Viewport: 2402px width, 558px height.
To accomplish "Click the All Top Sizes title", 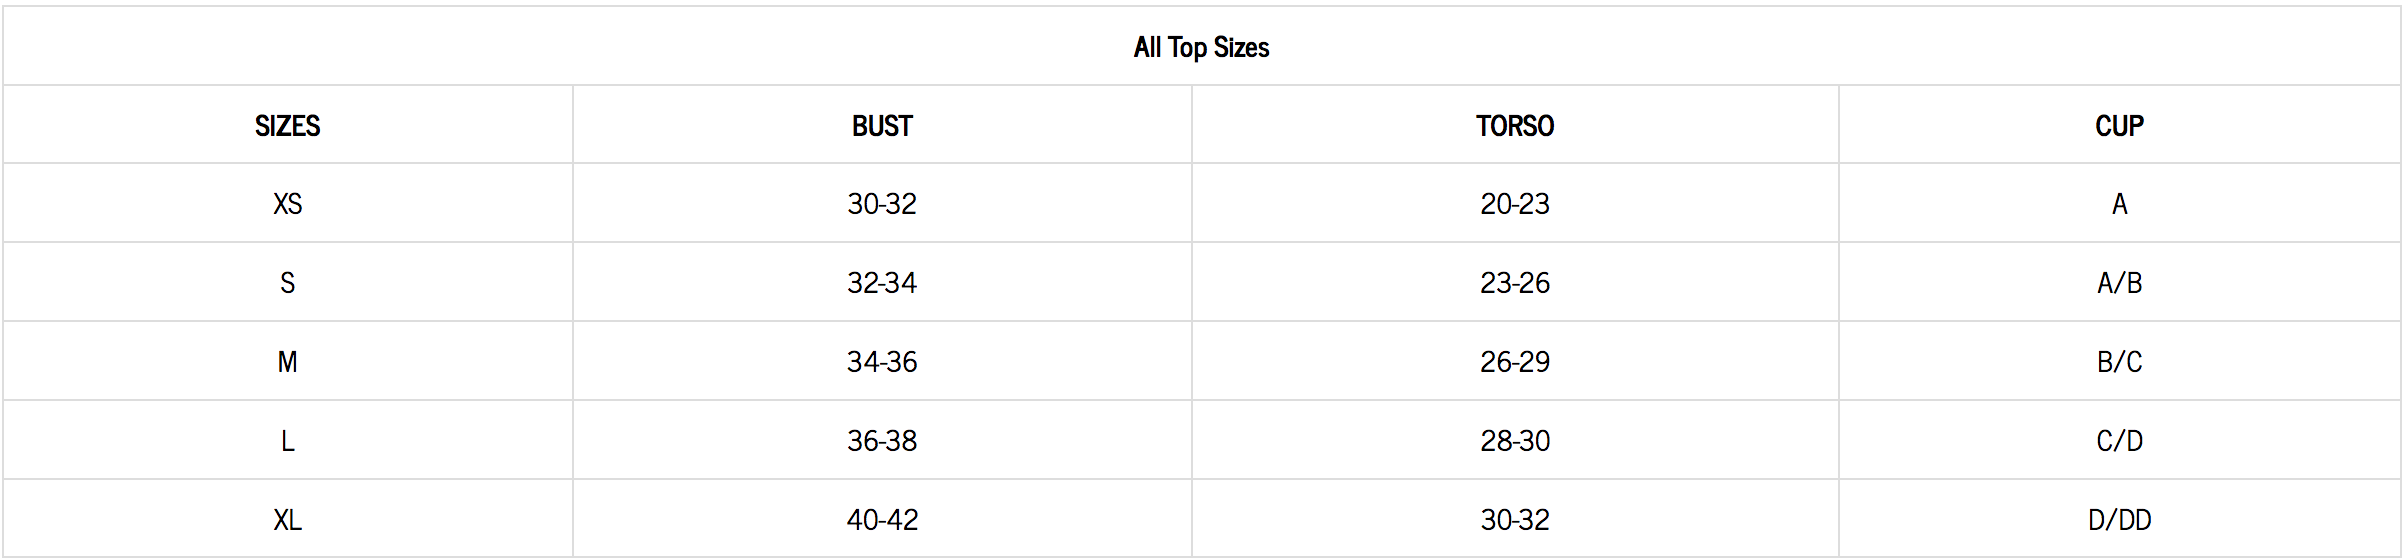I will click(1201, 47).
